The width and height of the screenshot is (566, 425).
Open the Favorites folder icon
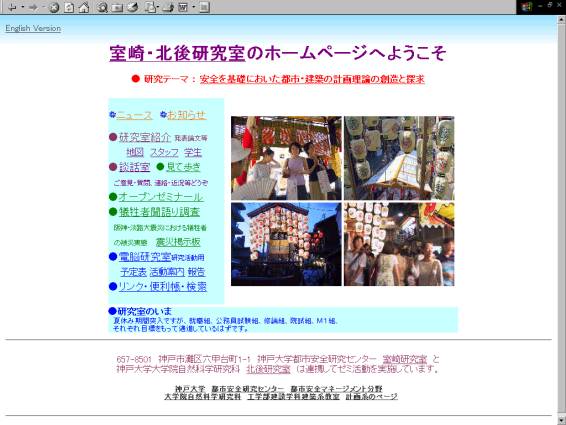(117, 7)
